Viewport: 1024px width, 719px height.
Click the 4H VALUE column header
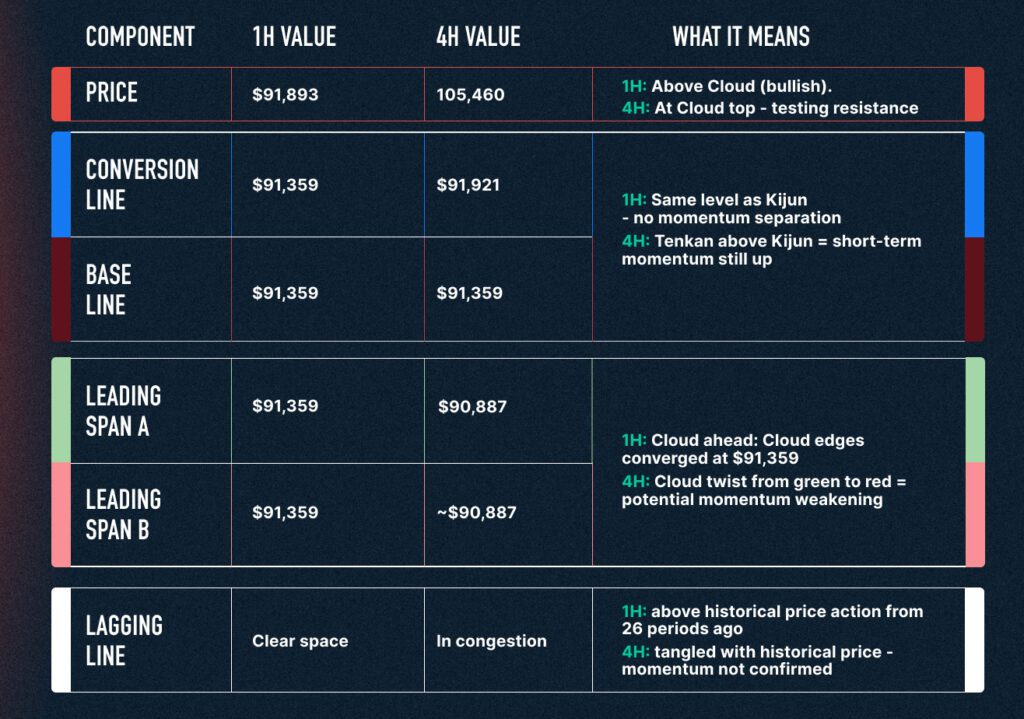[x=478, y=38]
